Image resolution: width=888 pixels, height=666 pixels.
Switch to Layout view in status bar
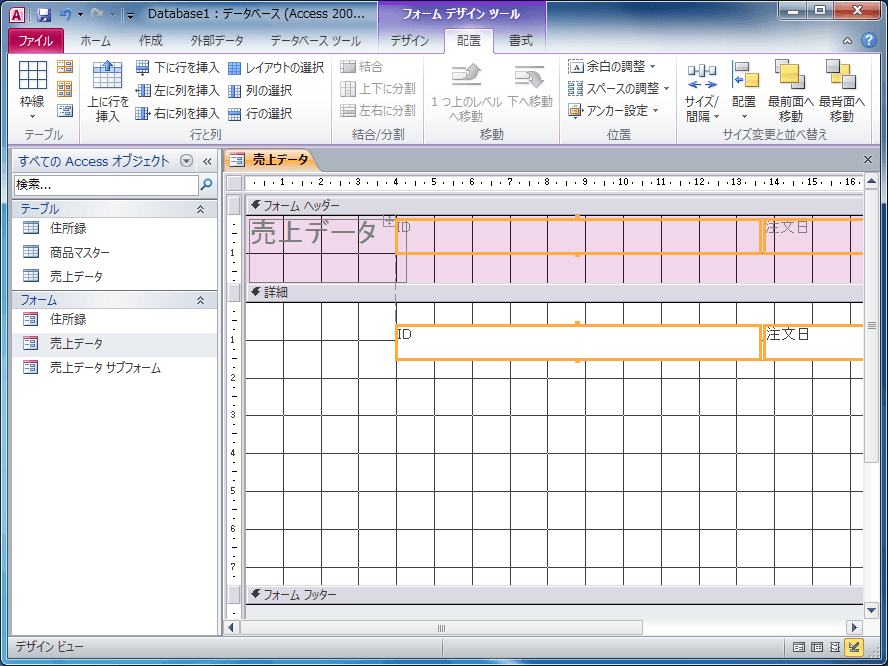click(x=835, y=647)
